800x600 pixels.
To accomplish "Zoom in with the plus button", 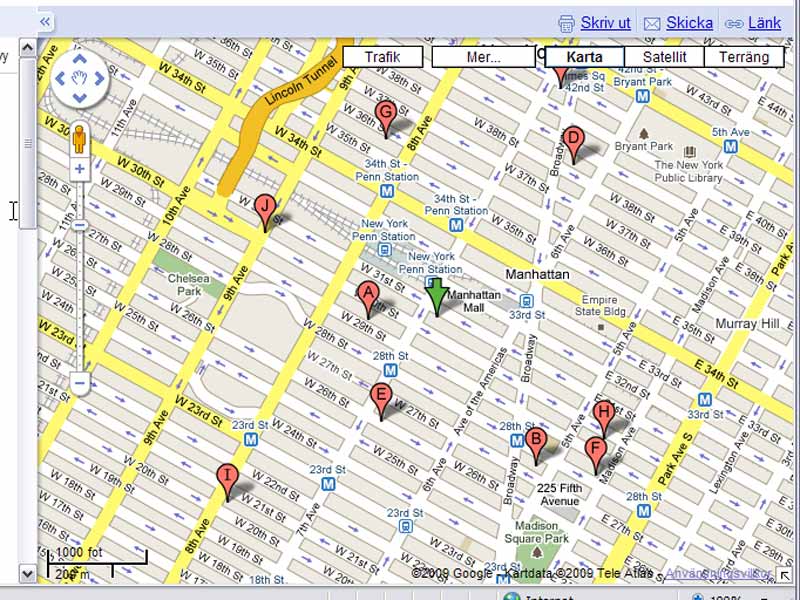I will [x=79, y=169].
